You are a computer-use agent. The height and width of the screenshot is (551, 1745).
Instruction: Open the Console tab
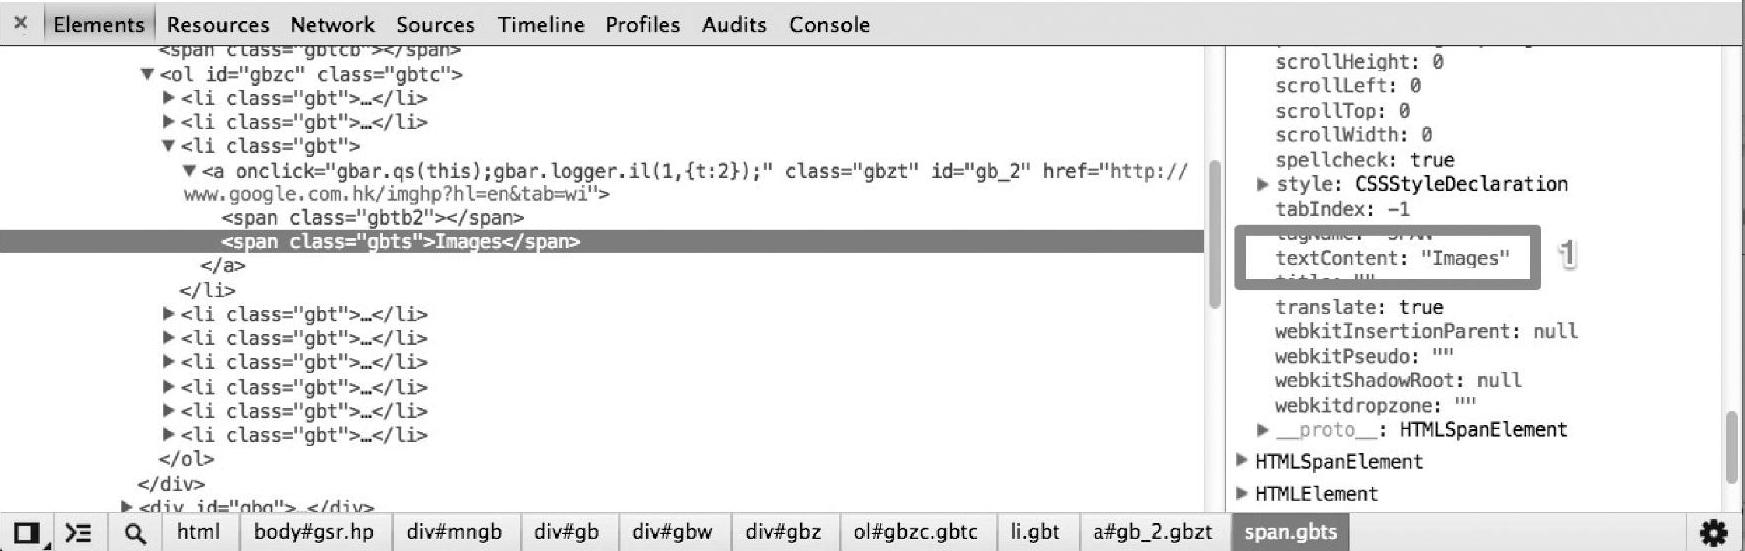(829, 24)
